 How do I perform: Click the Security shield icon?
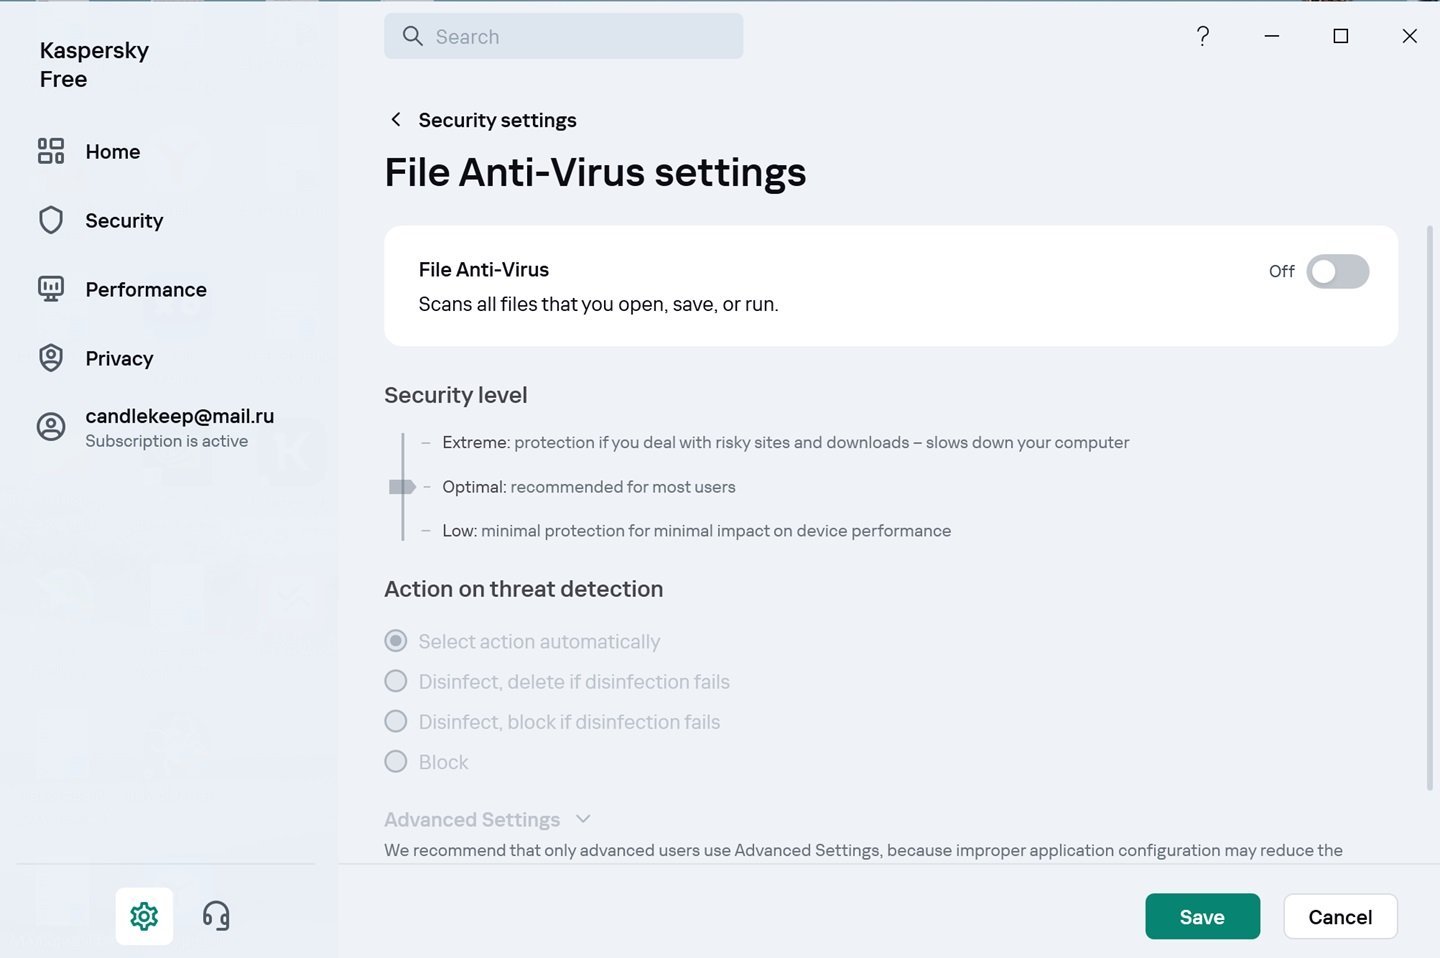pos(51,220)
